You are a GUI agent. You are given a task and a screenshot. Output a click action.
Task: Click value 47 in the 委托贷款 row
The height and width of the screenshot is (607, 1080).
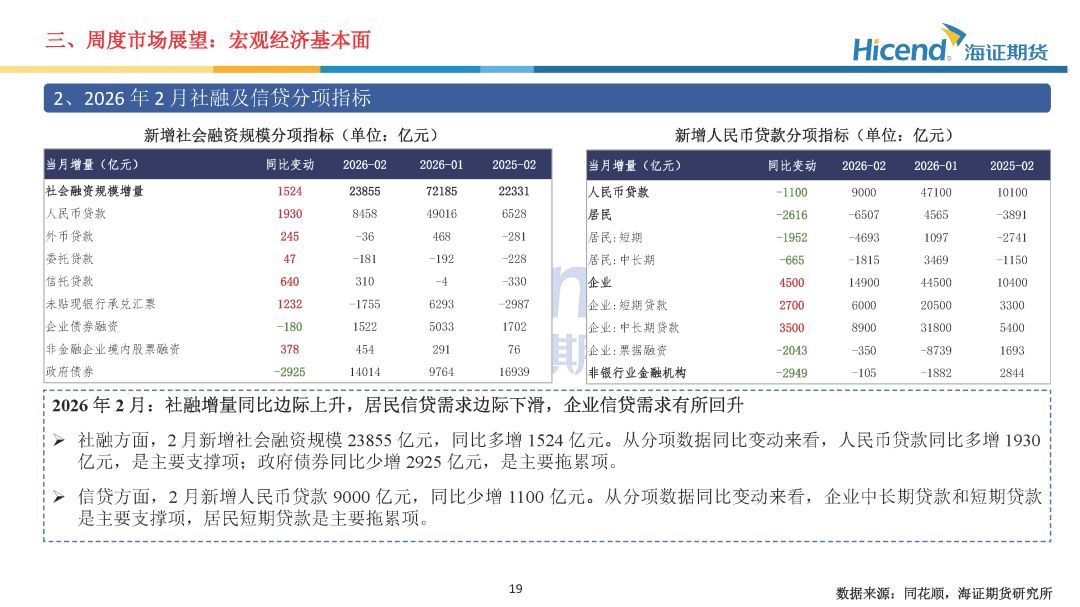(x=290, y=259)
